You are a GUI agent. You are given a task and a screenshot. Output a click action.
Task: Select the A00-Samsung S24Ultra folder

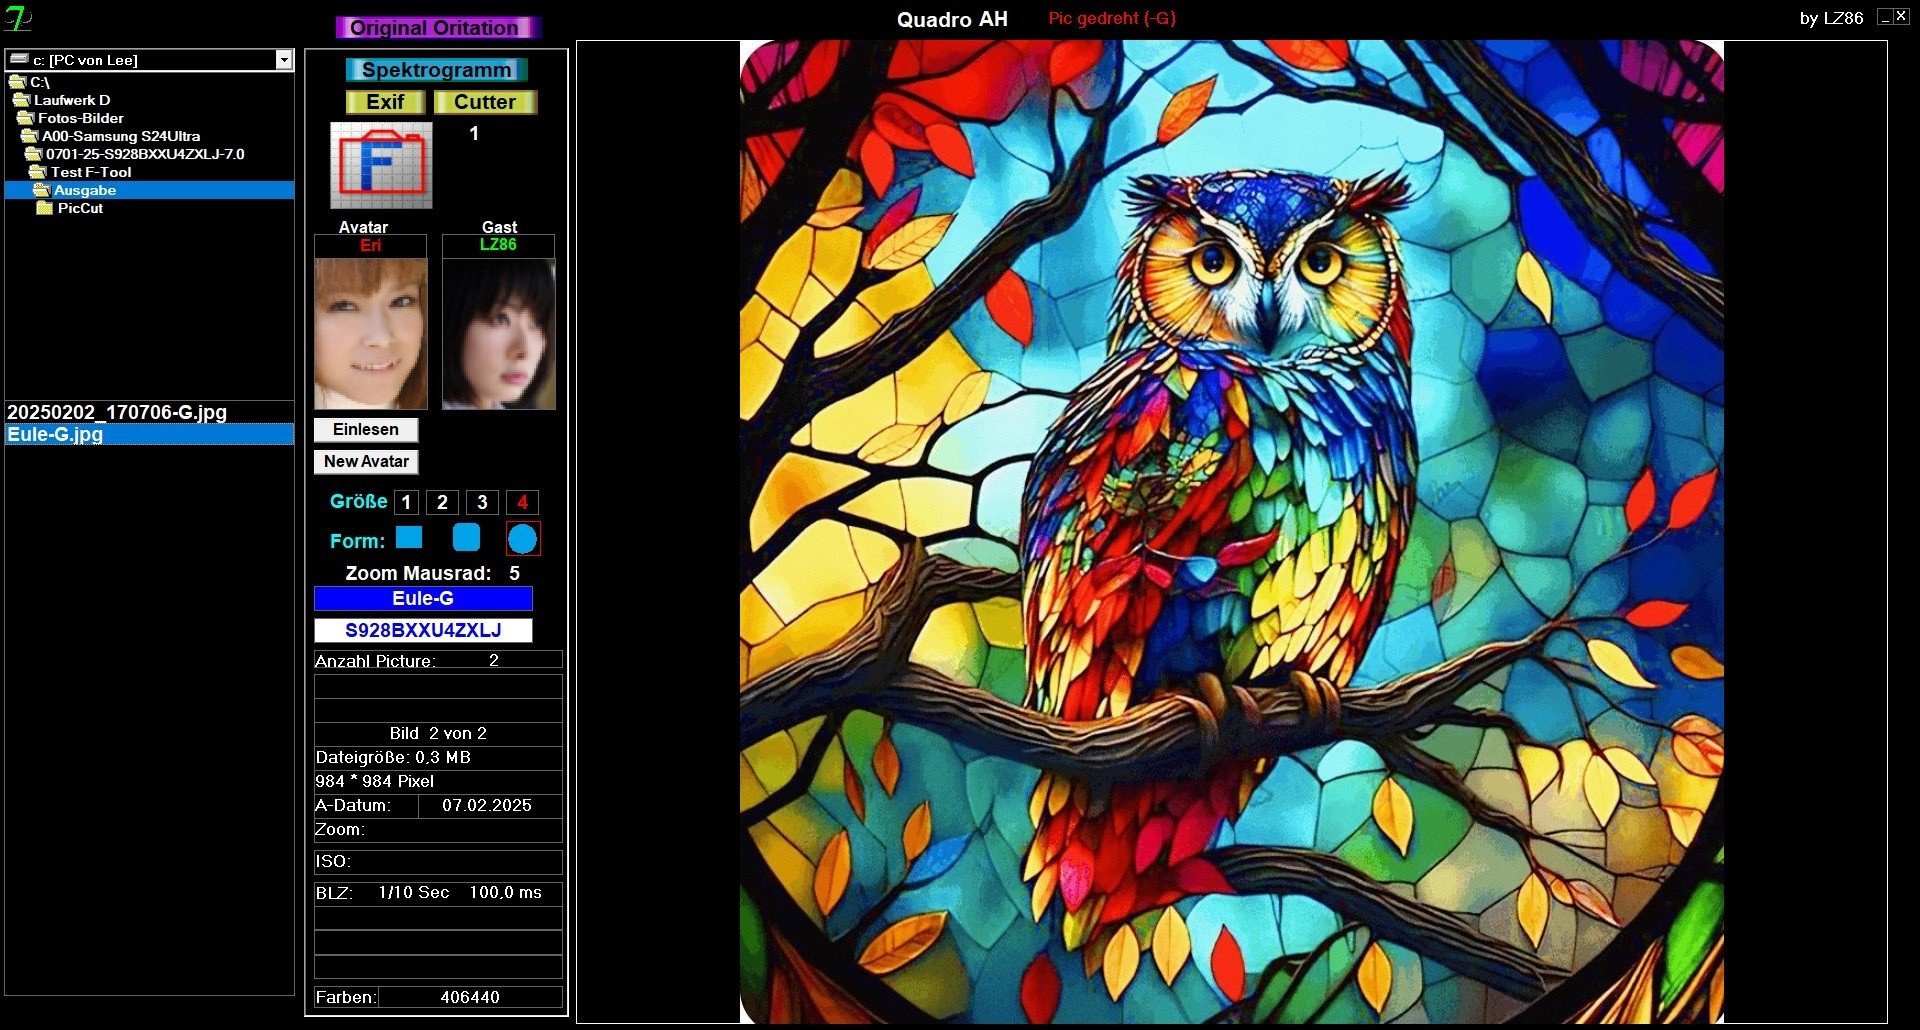[x=120, y=136]
